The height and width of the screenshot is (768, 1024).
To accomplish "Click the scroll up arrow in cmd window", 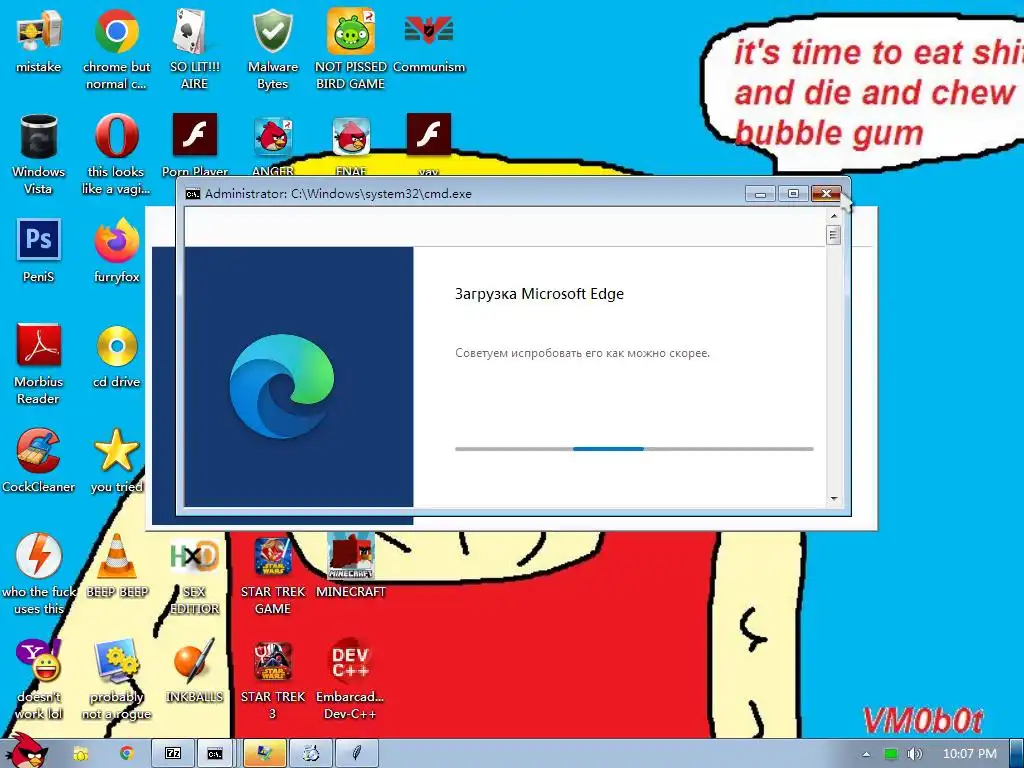I will coord(833,216).
